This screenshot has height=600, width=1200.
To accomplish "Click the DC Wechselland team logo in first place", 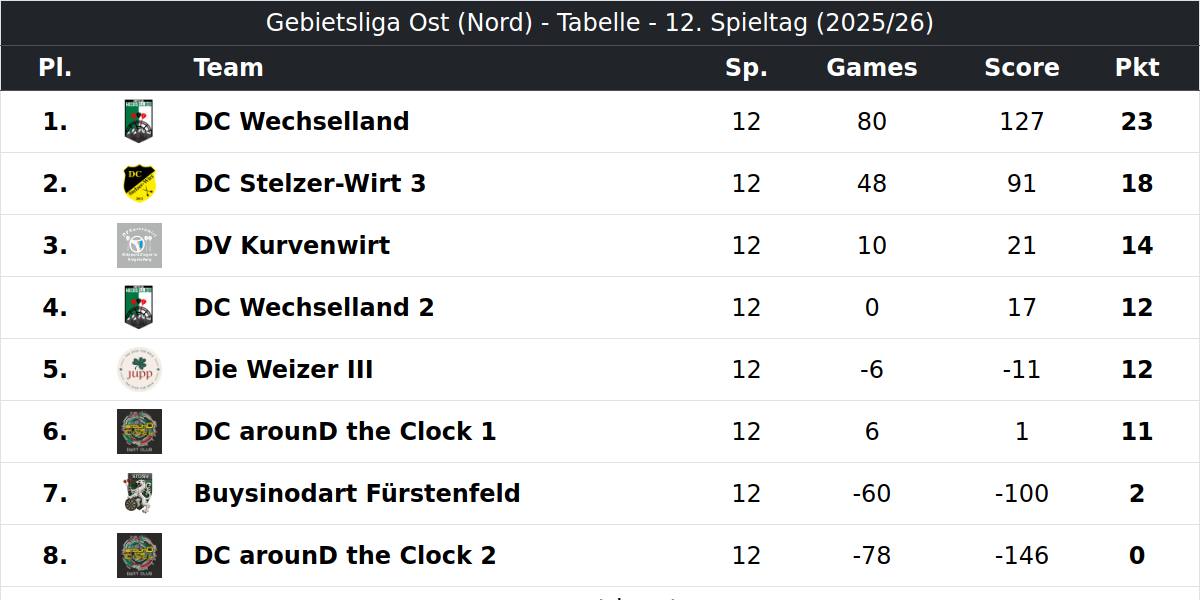I will [139, 121].
